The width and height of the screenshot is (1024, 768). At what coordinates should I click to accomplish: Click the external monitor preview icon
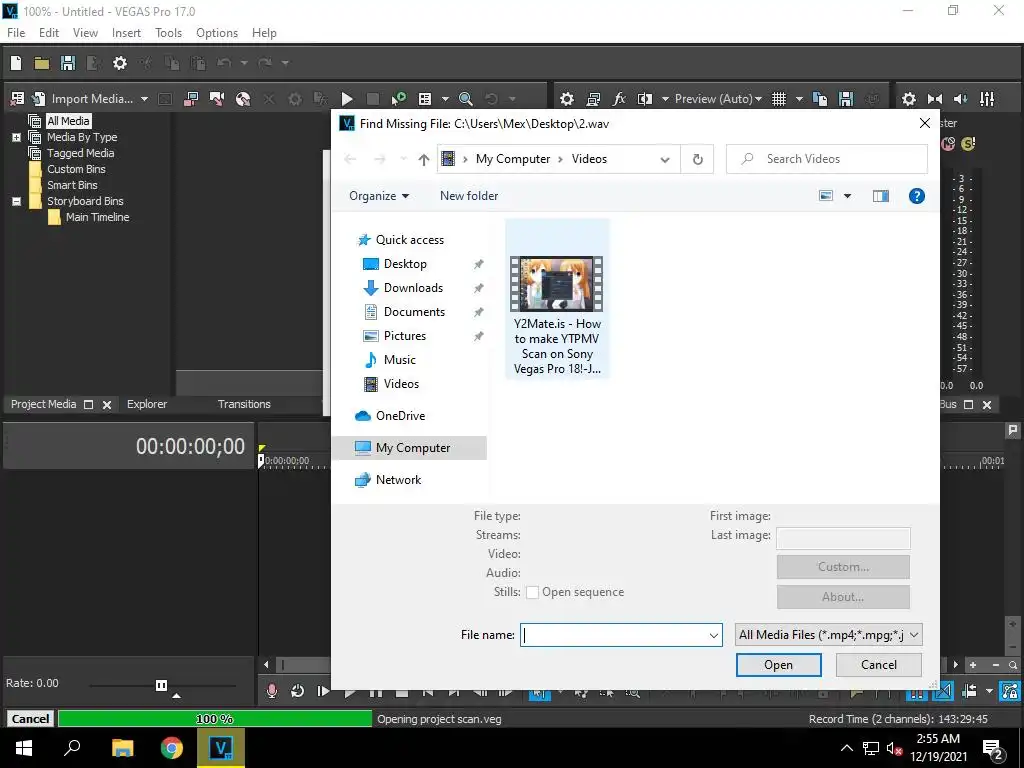pyautogui.click(x=593, y=99)
